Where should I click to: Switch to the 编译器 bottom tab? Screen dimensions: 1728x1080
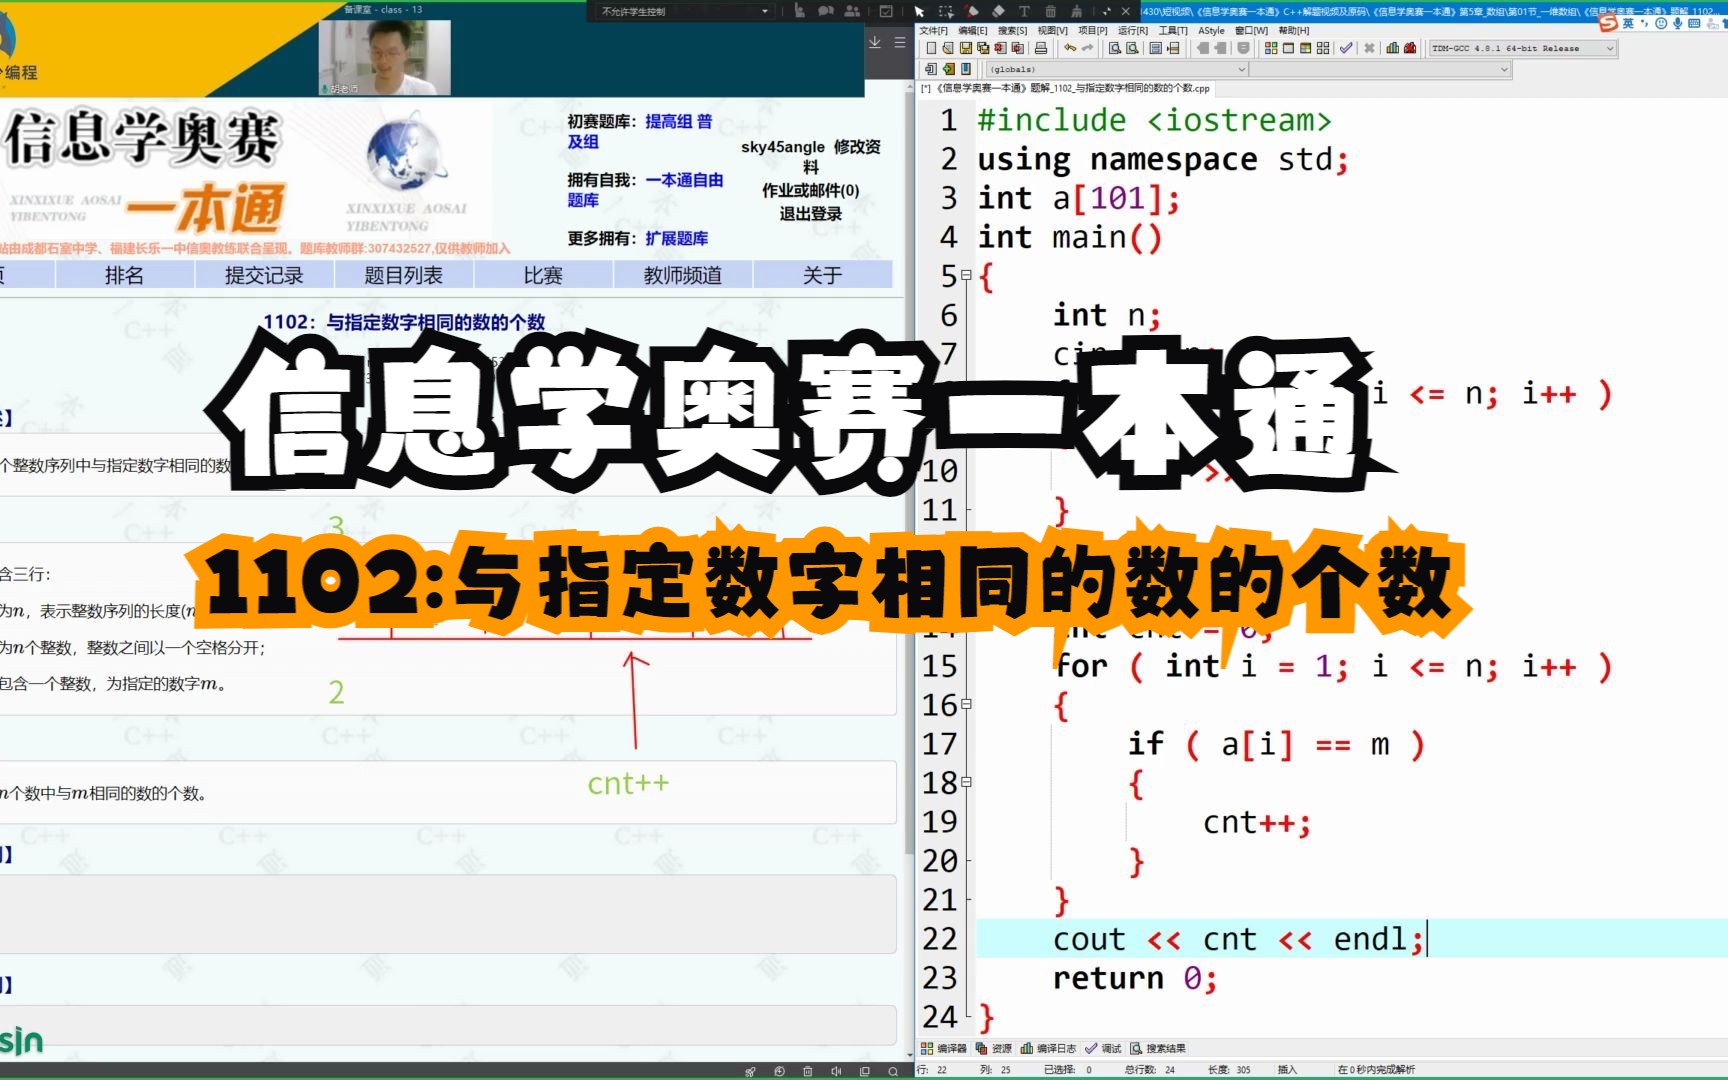click(944, 1048)
